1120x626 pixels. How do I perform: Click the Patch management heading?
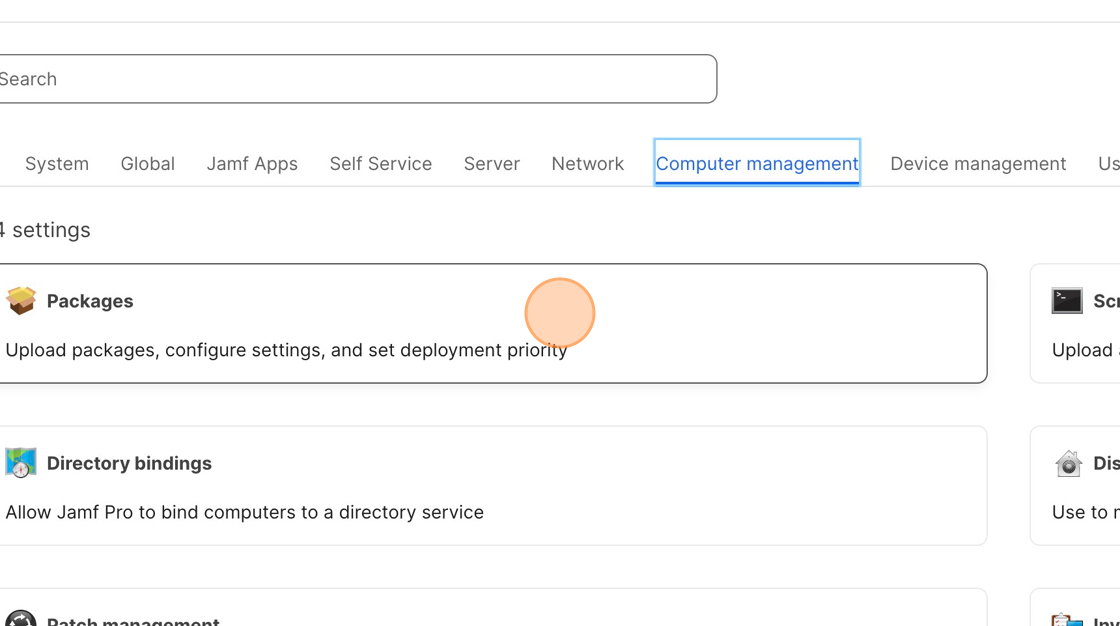click(x=133, y=621)
